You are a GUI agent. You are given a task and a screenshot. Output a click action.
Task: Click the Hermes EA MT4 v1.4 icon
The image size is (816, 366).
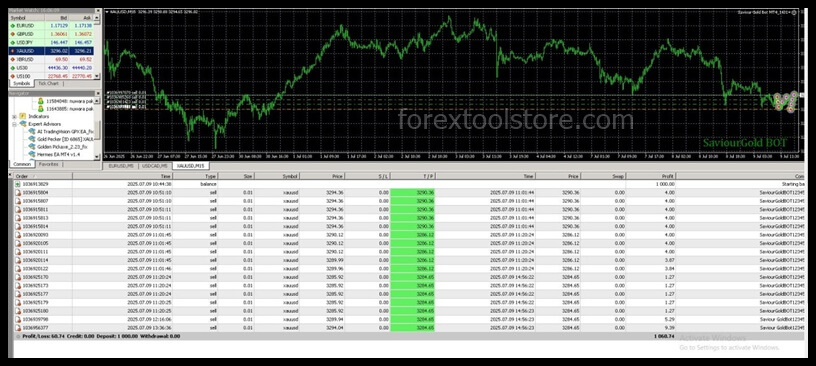coord(32,155)
